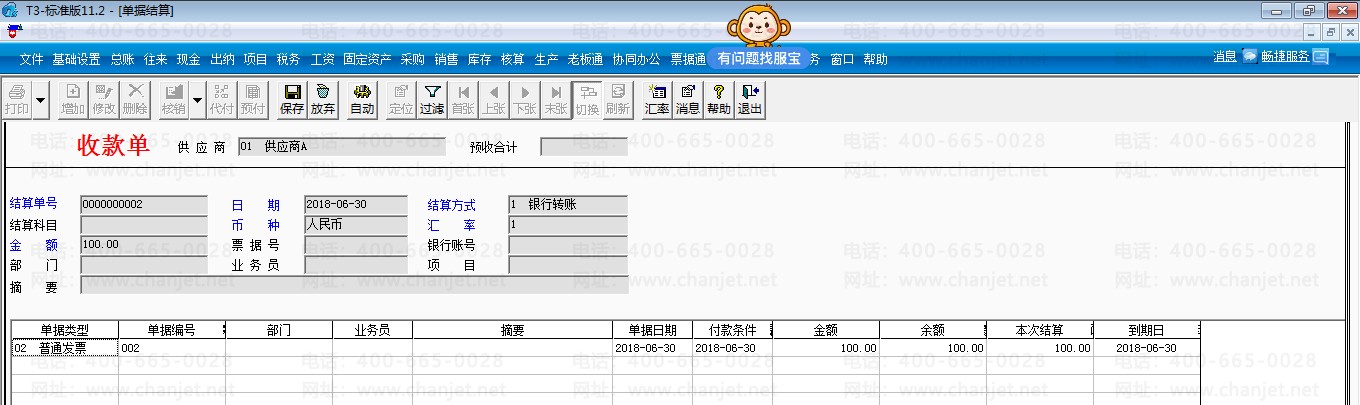Image resolution: width=1360 pixels, height=405 pixels.
Task: Click the 切换 (Switch) toolbar icon
Action: pos(587,99)
